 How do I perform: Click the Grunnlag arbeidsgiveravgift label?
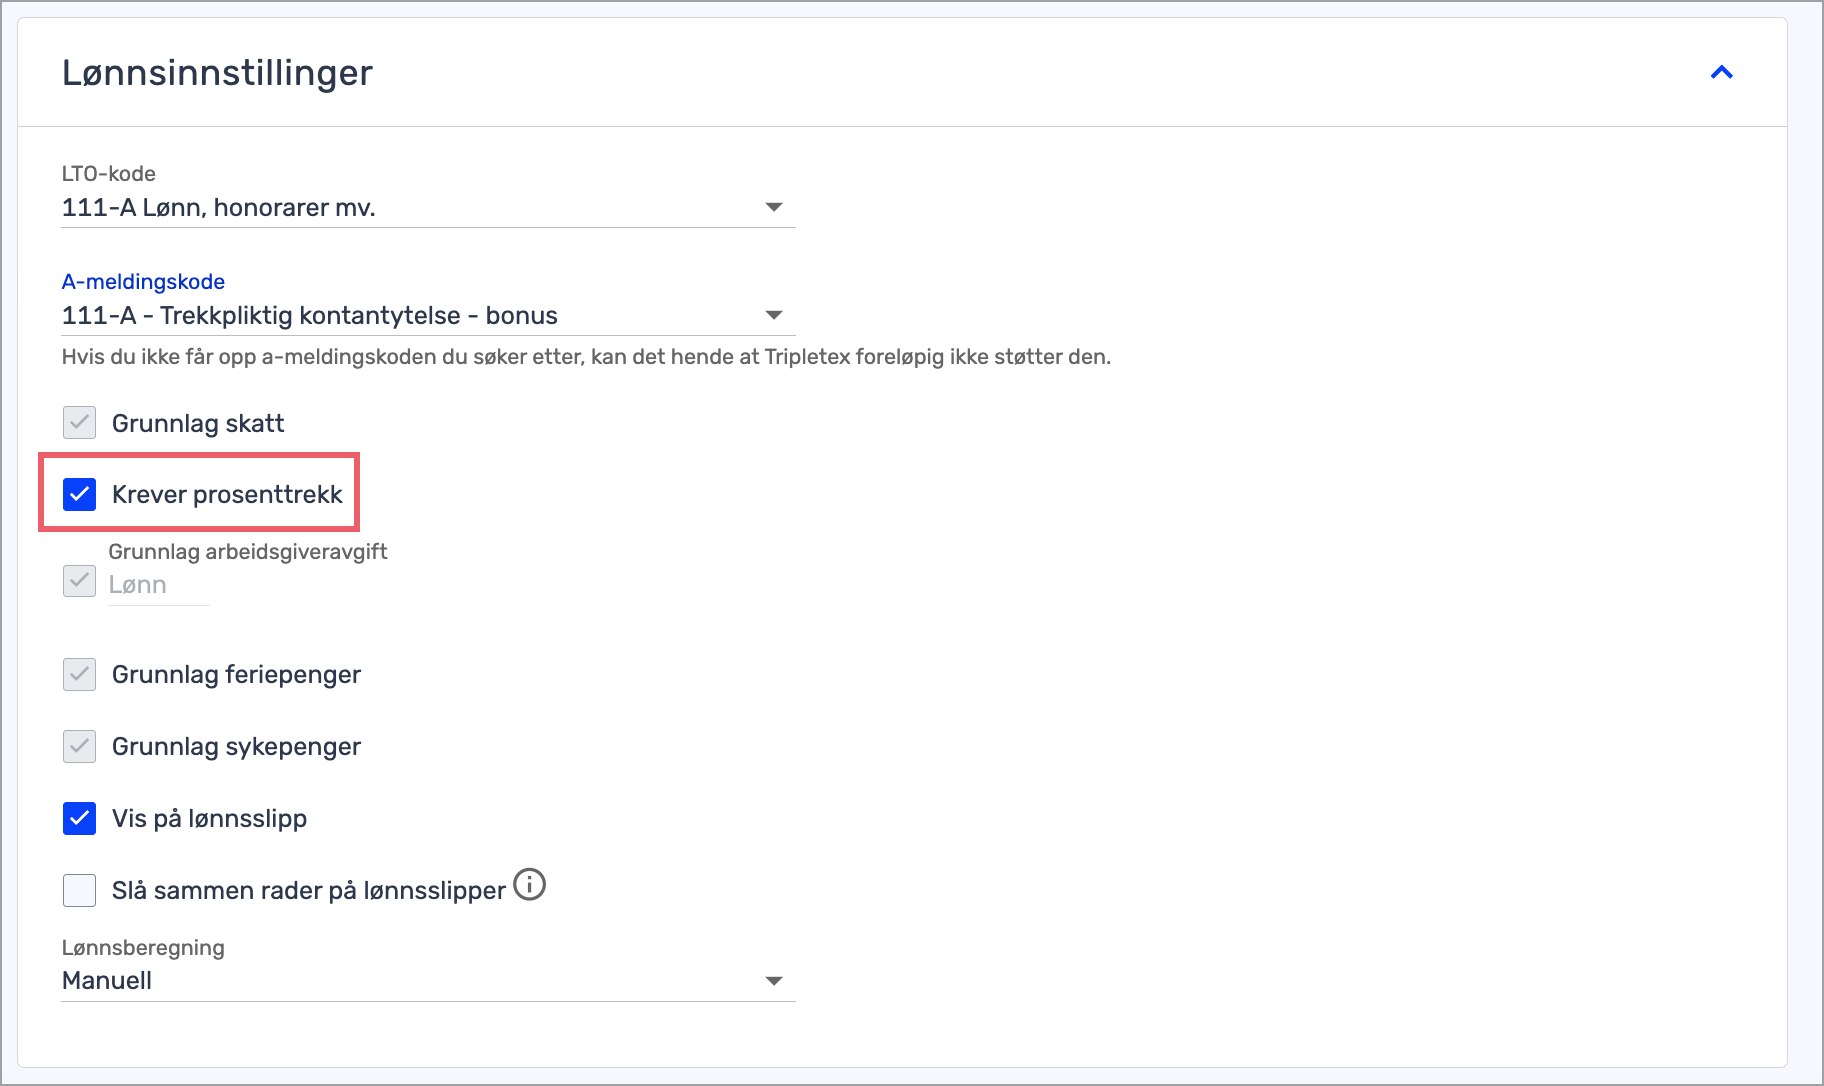pos(248,552)
